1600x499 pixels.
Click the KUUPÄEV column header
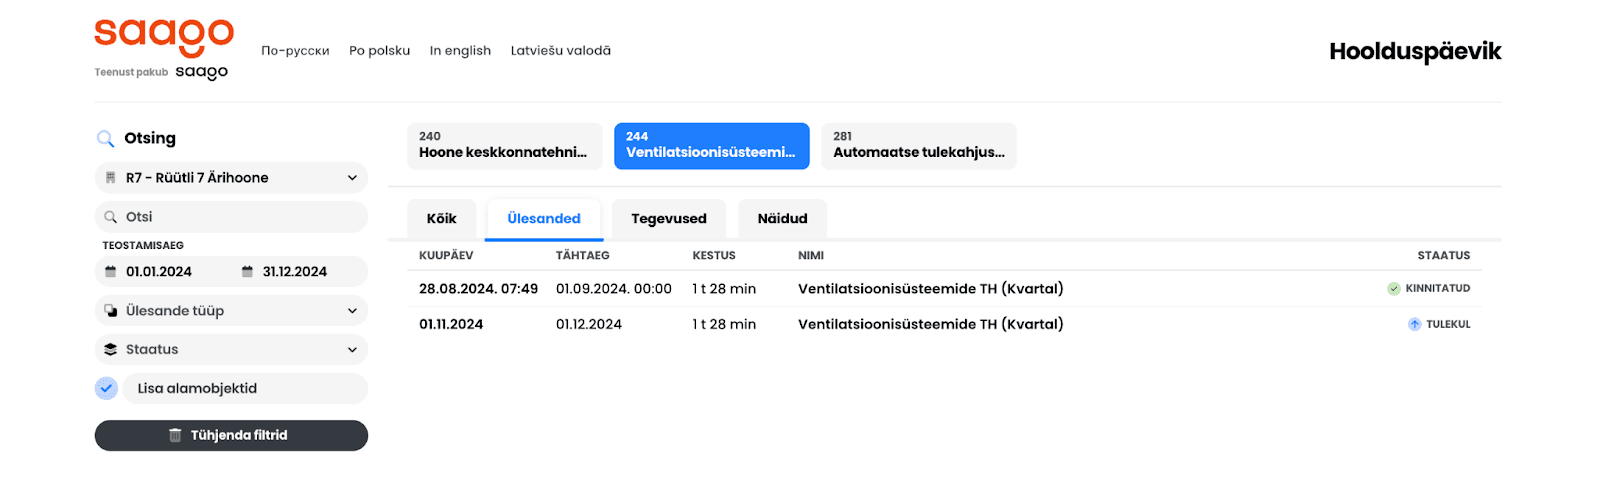(446, 256)
